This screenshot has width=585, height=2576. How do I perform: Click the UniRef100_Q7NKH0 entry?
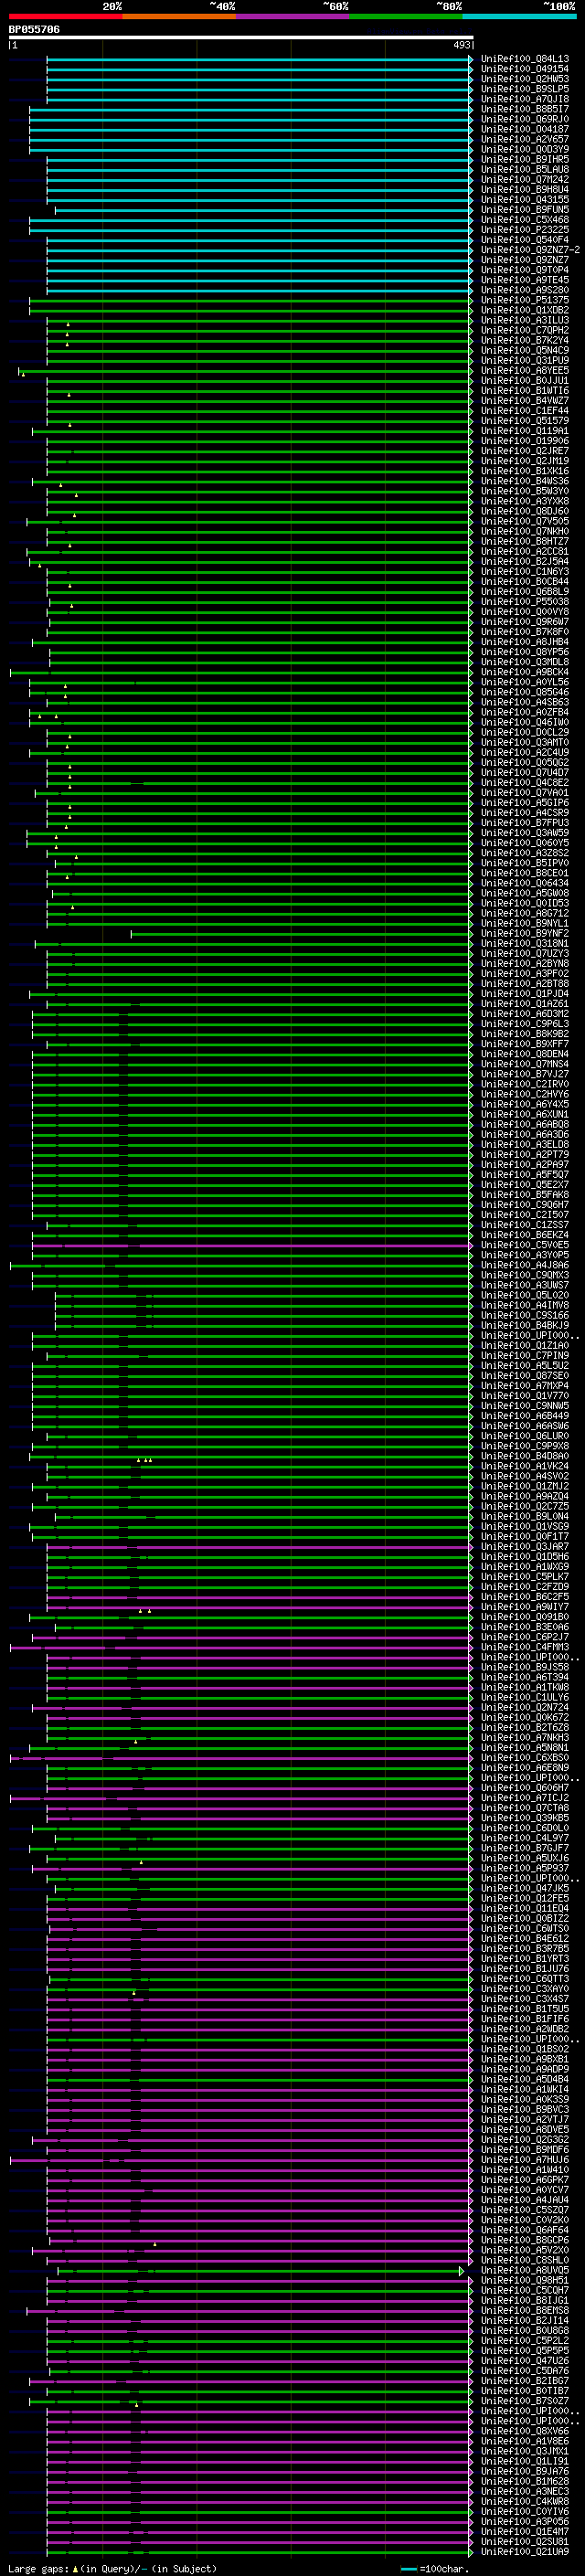tap(525, 531)
